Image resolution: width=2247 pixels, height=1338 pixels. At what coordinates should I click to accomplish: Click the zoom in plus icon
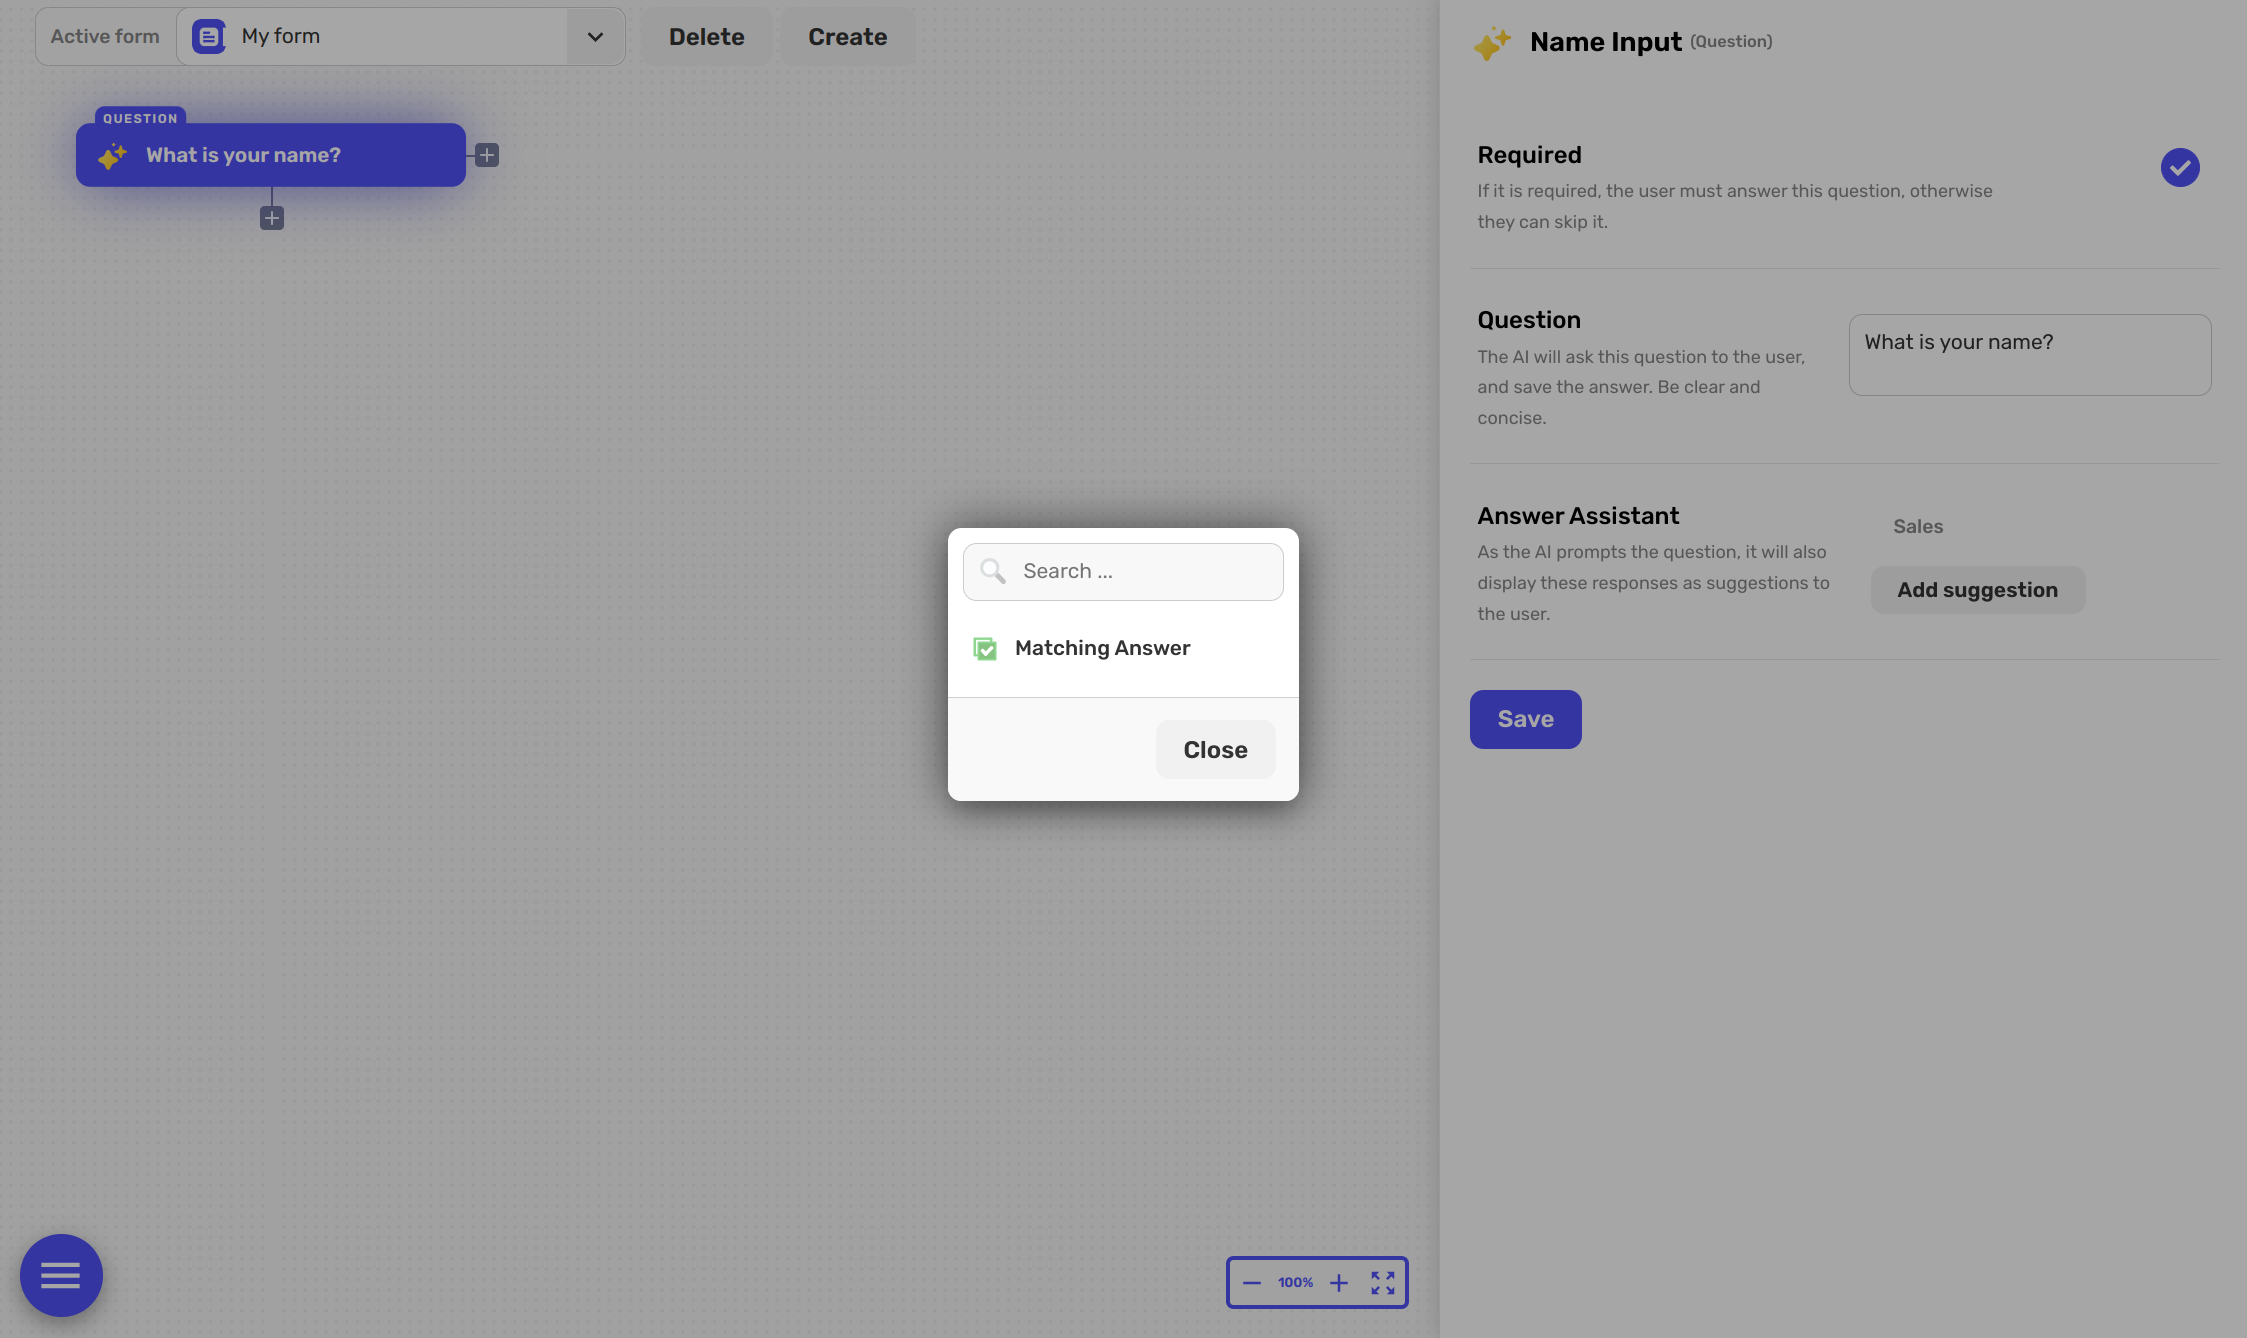coord(1339,1283)
